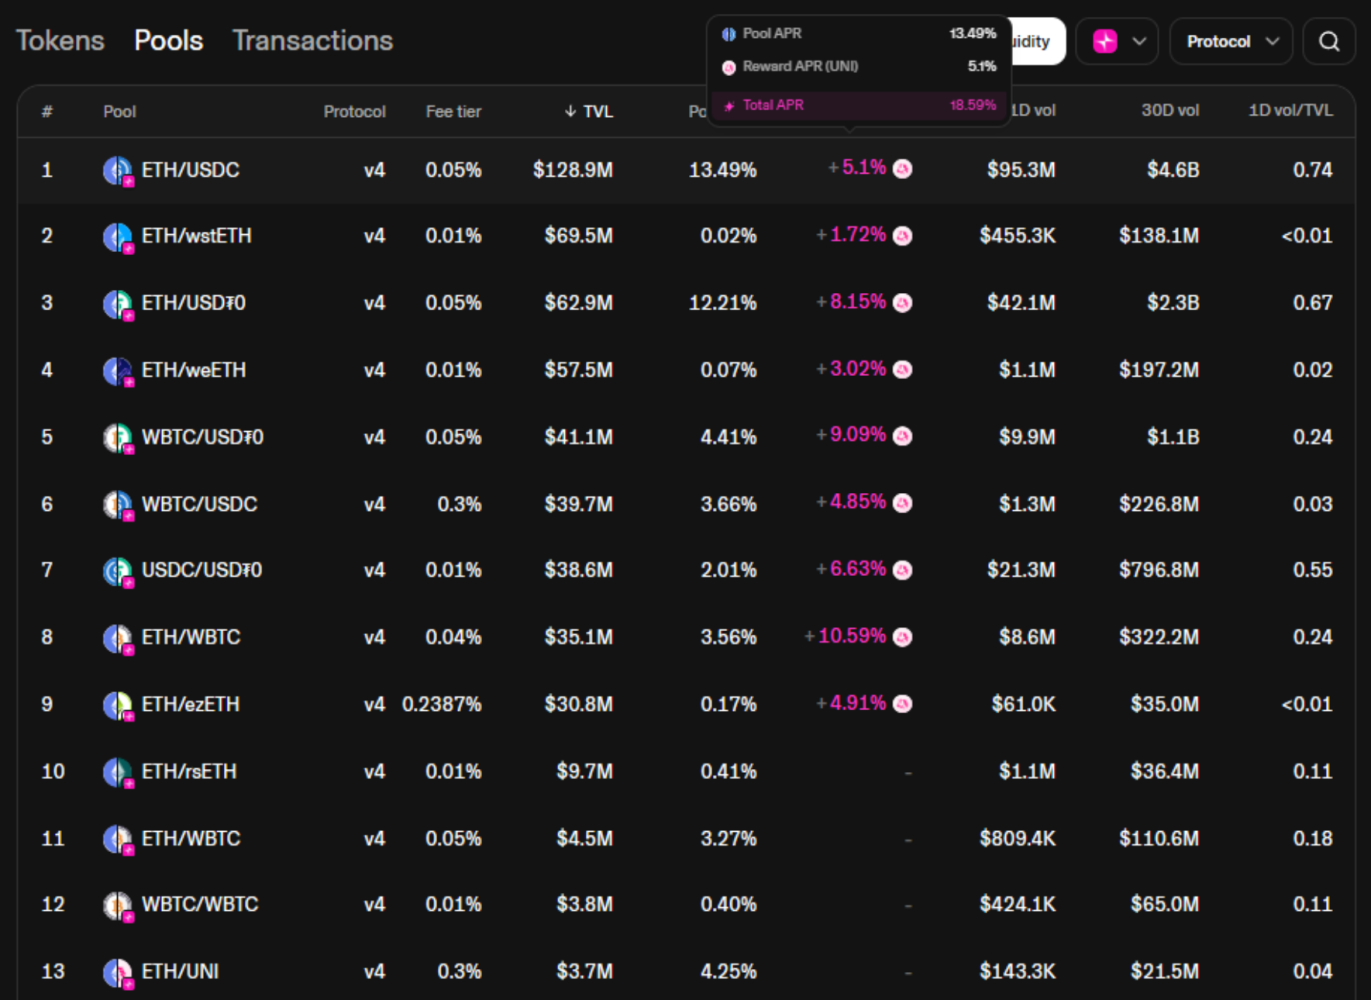Click the WBTC/WBTC pool token icon

point(118,905)
